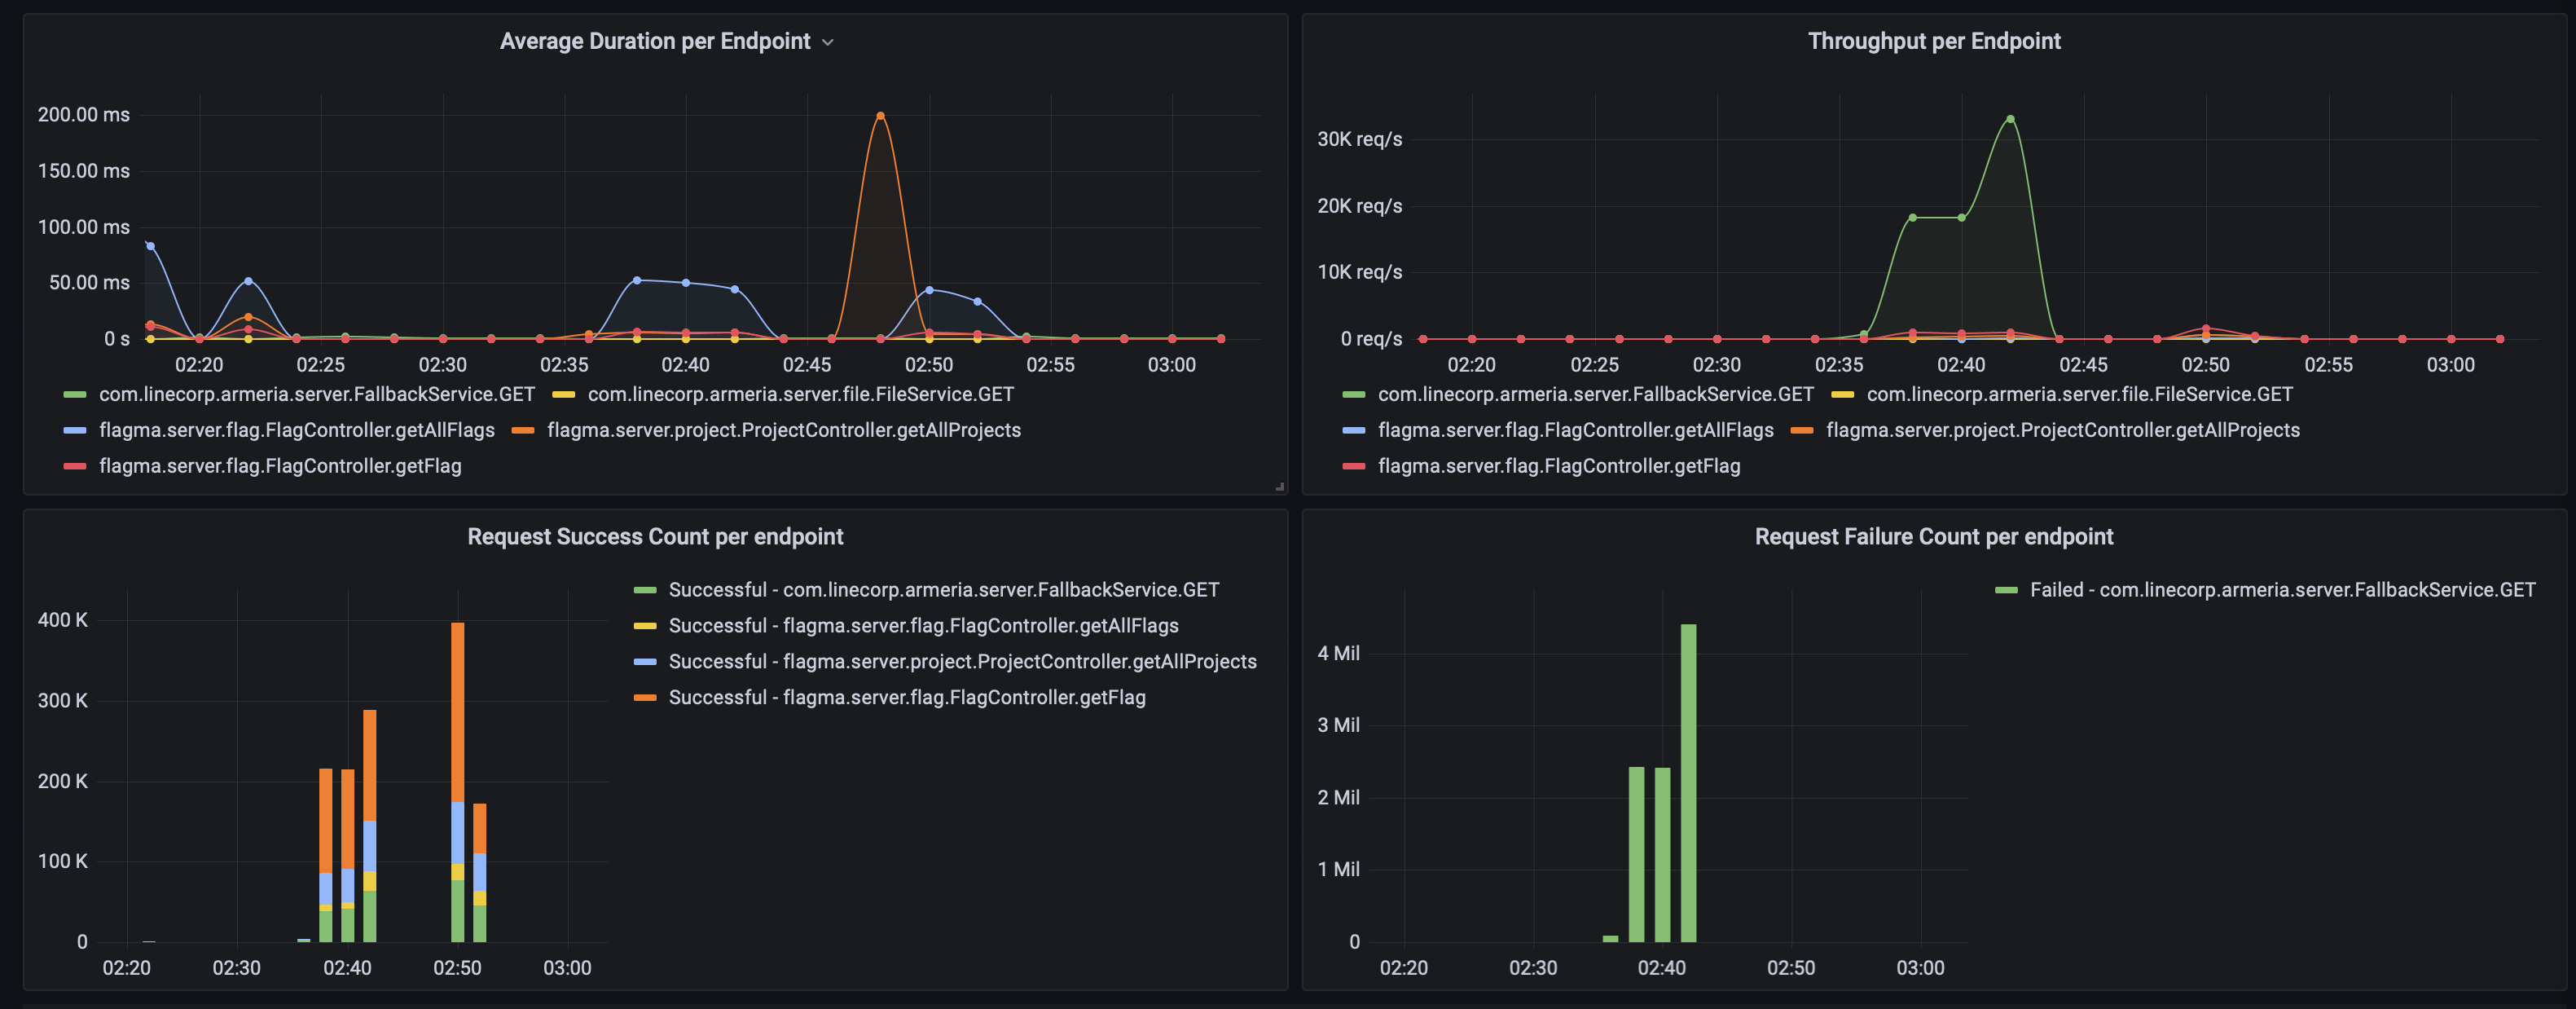
Task: Open the Average Duration per Endpoint title chevron
Action: pos(827,42)
